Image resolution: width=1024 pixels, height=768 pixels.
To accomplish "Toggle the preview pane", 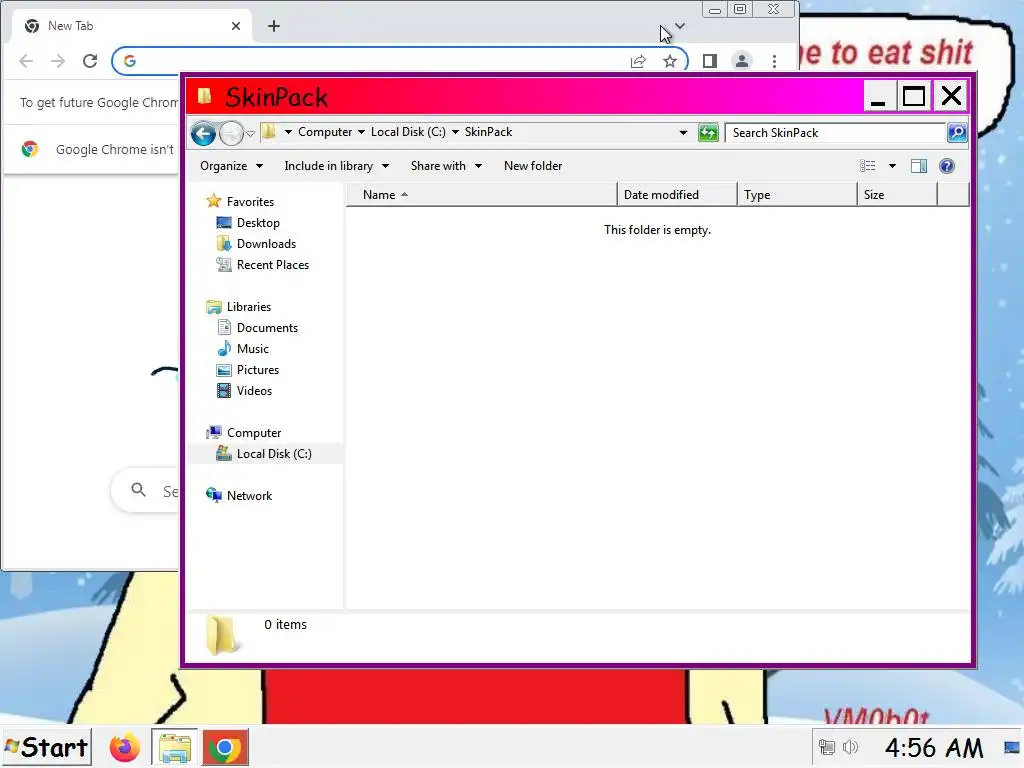I will coord(919,166).
